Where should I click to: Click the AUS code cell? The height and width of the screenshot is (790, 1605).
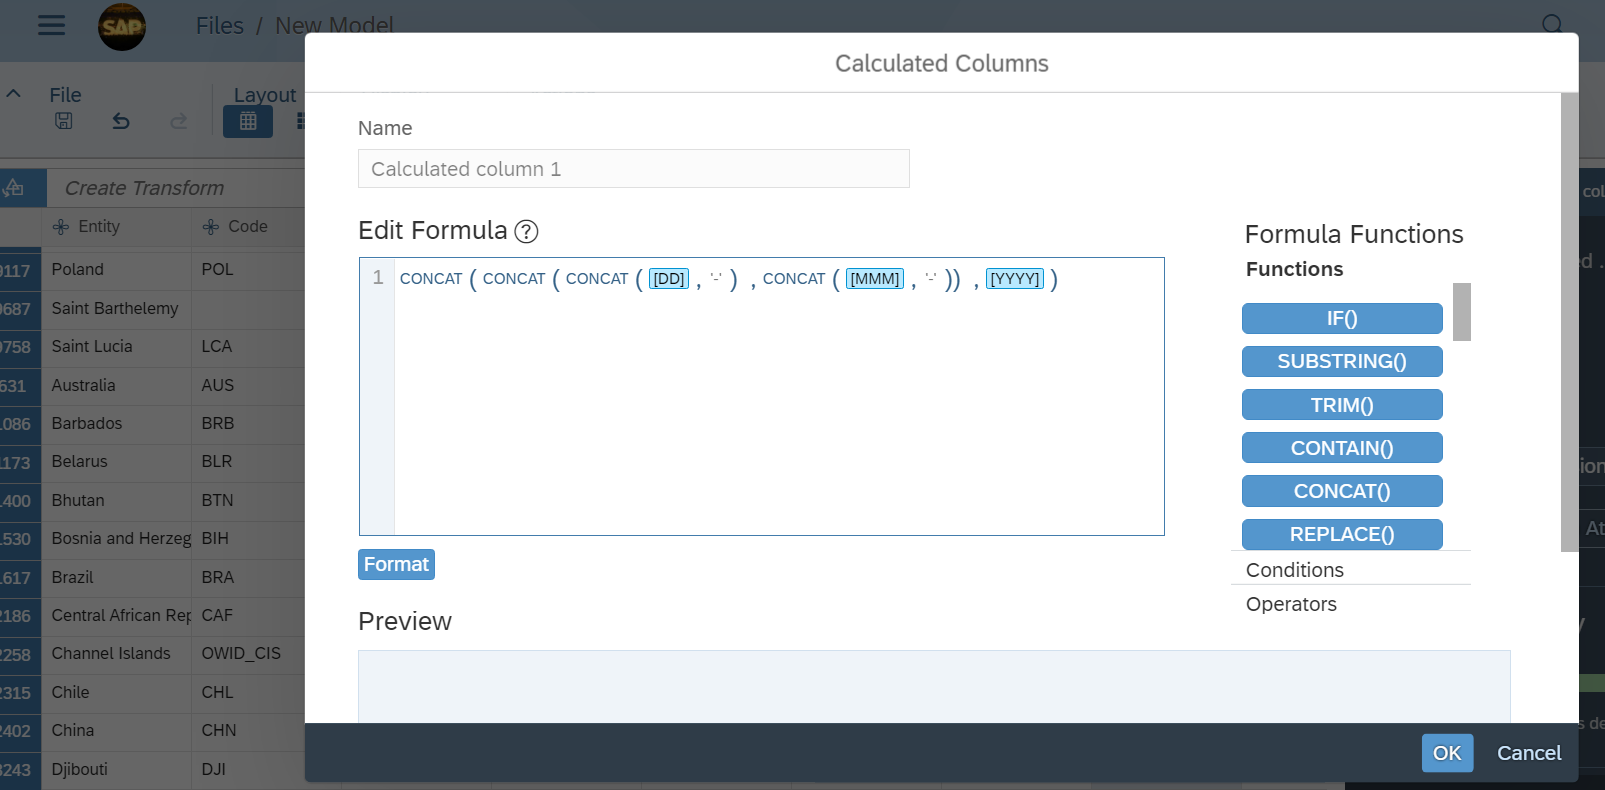pos(248,386)
